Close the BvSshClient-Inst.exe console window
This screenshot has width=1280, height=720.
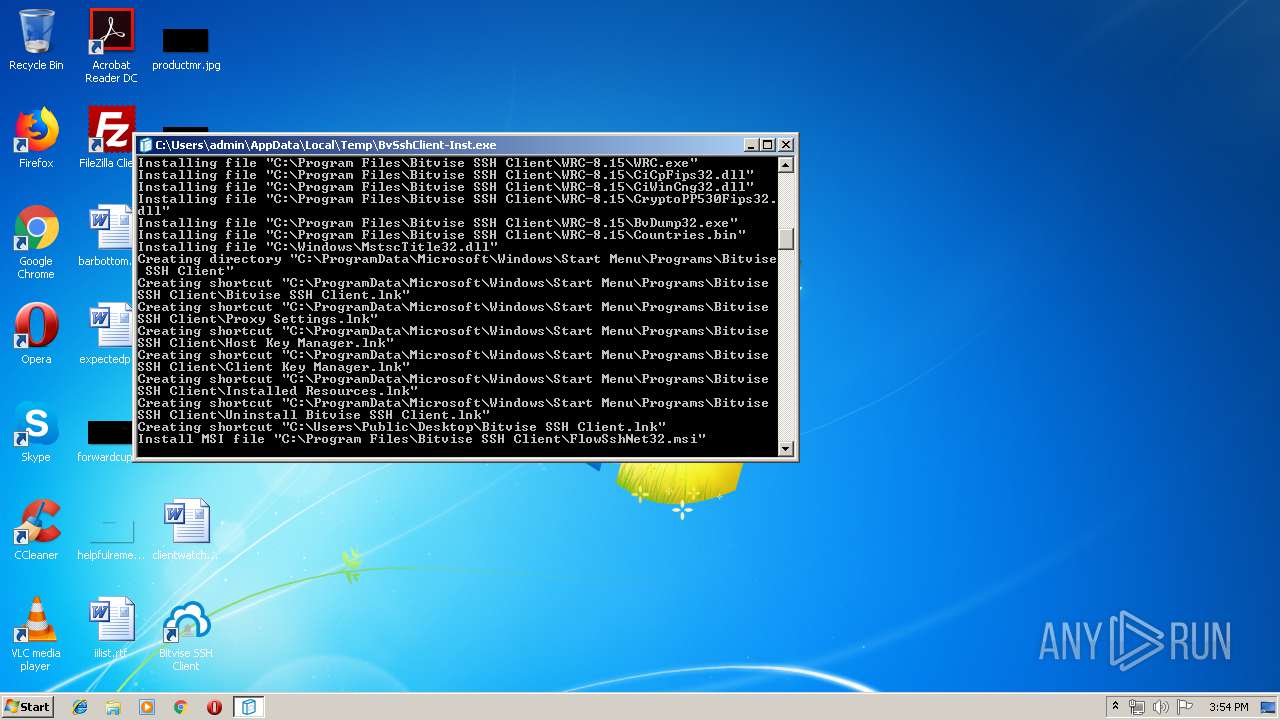coord(786,145)
